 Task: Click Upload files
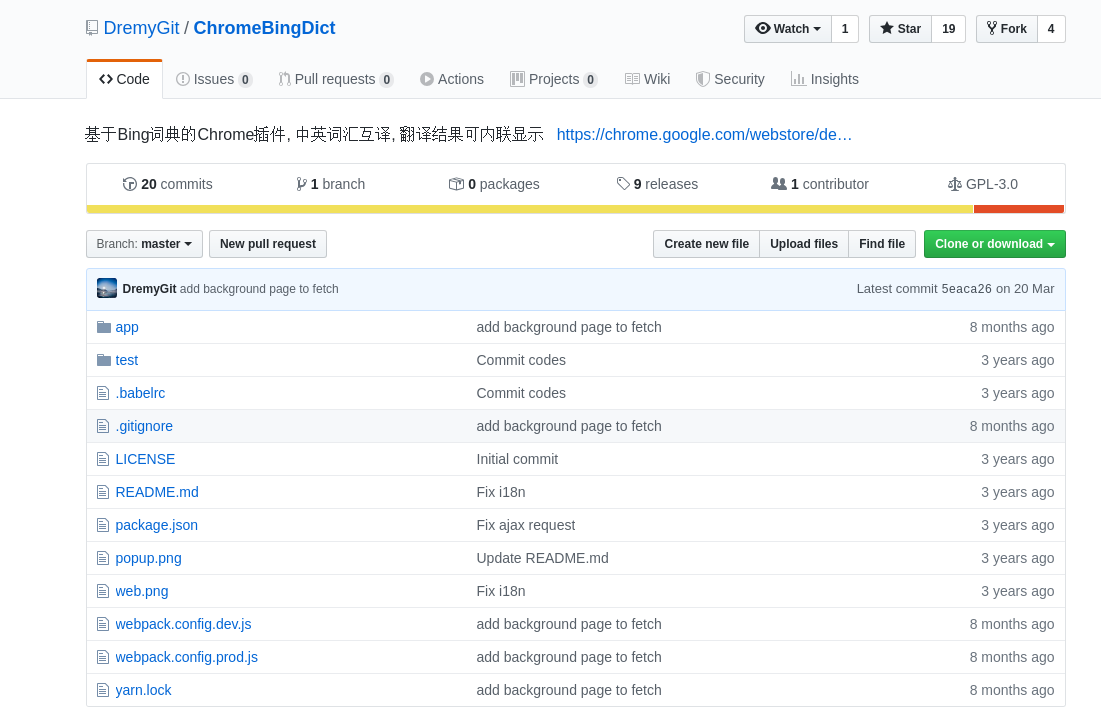(804, 244)
